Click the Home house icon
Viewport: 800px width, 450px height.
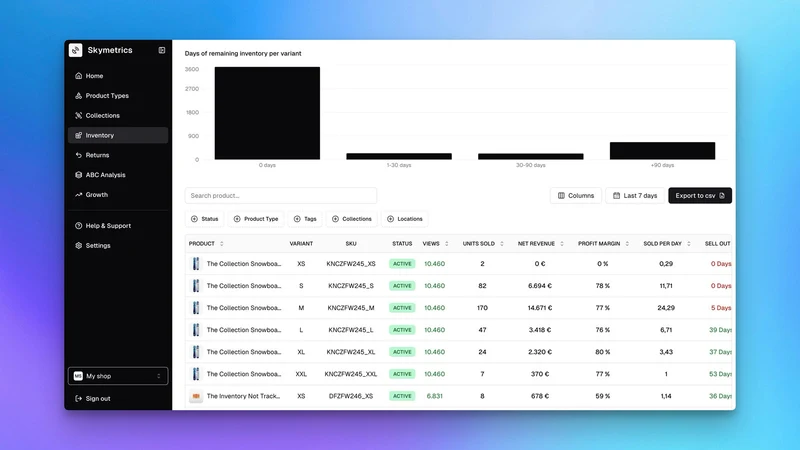[x=79, y=76]
